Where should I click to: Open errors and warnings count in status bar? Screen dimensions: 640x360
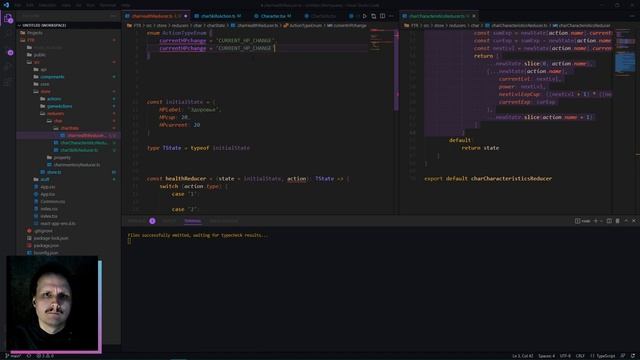click(45, 356)
